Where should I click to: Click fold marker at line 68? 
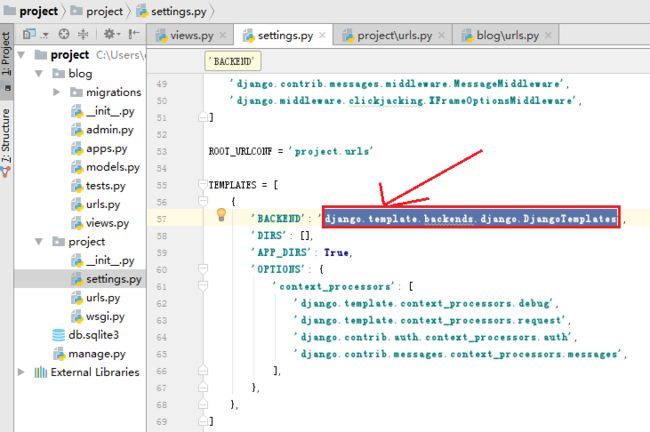pyautogui.click(x=203, y=404)
